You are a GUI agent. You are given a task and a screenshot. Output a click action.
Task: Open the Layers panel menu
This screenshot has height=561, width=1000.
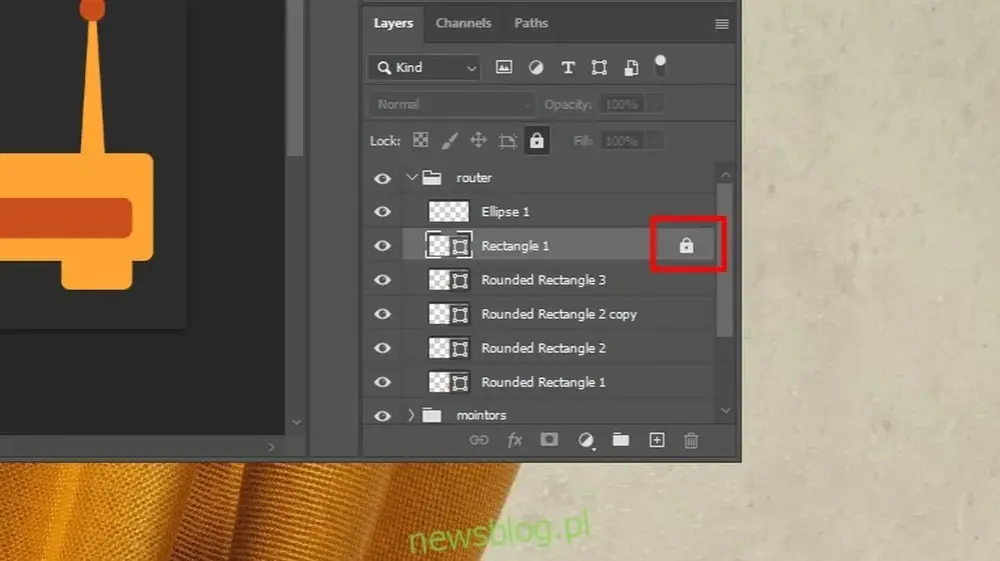[x=722, y=24]
